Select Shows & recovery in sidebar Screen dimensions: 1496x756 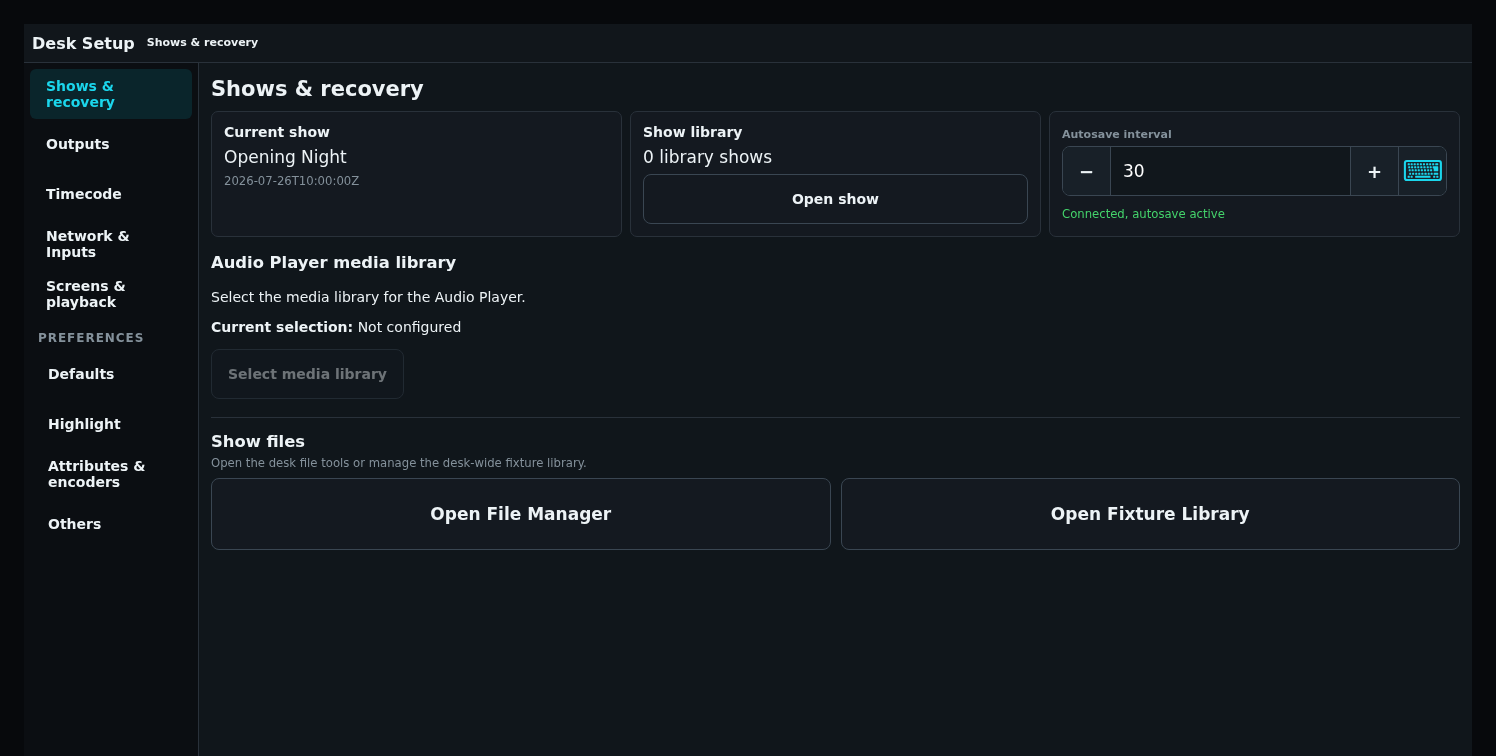111,94
